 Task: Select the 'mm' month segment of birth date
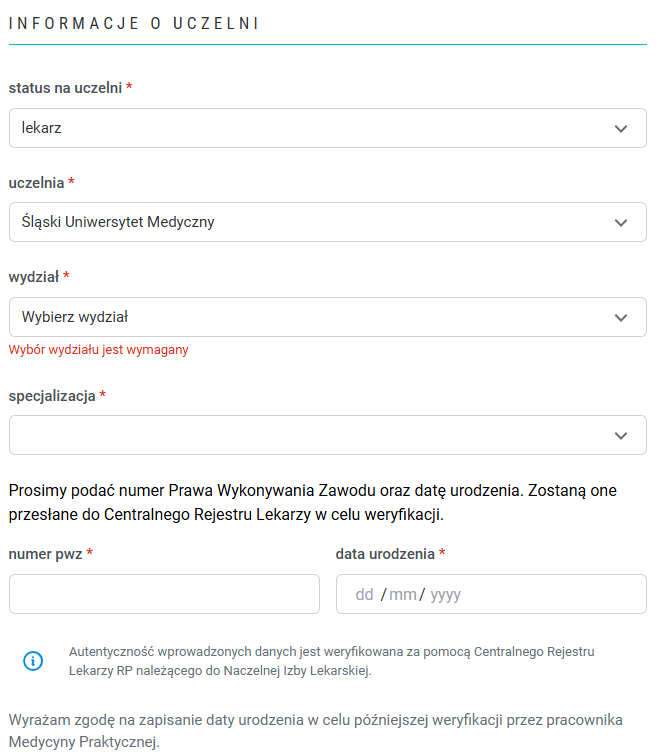click(403, 595)
